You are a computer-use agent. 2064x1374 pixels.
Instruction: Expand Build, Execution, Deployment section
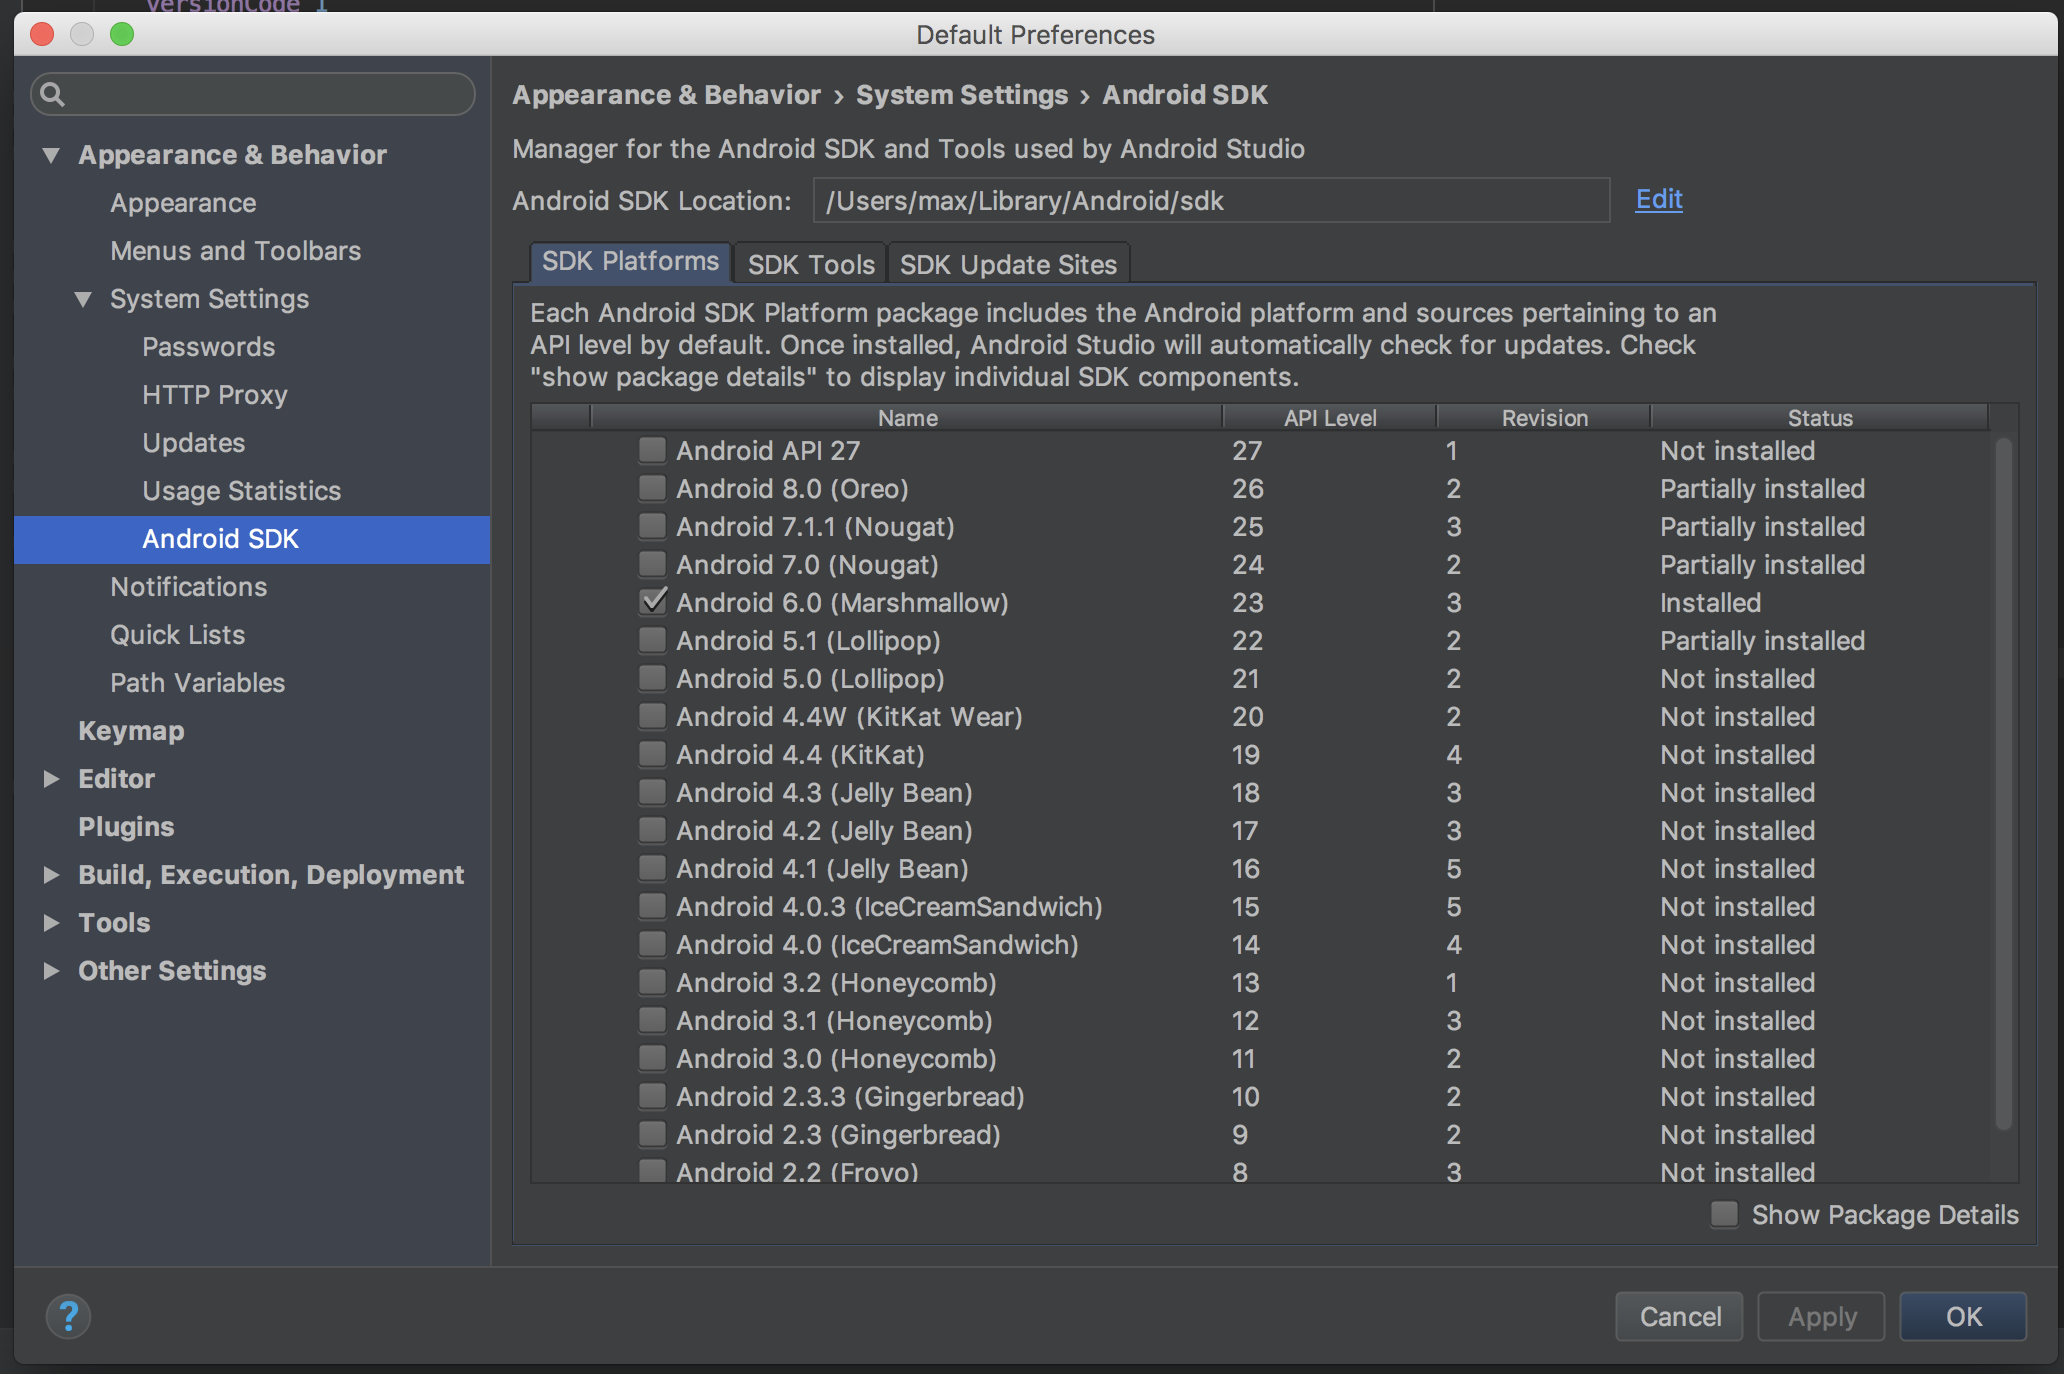(x=51, y=875)
